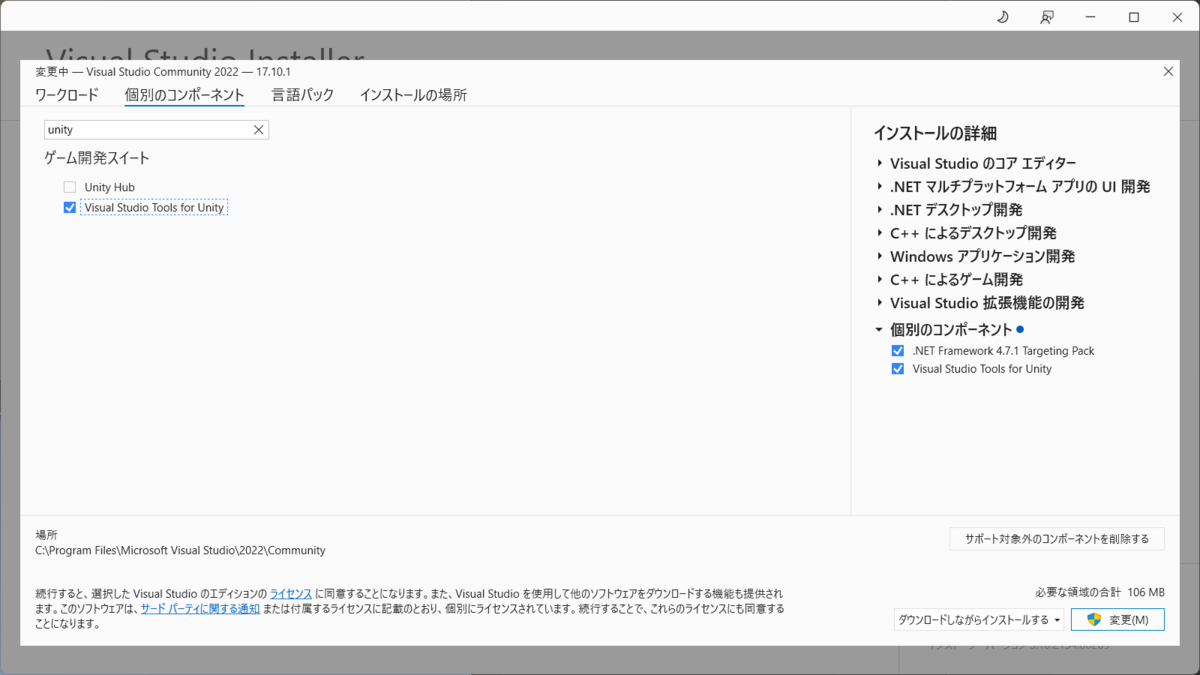Toggle the dark mode moon icon
This screenshot has height=675, width=1200.
(x=1004, y=17)
